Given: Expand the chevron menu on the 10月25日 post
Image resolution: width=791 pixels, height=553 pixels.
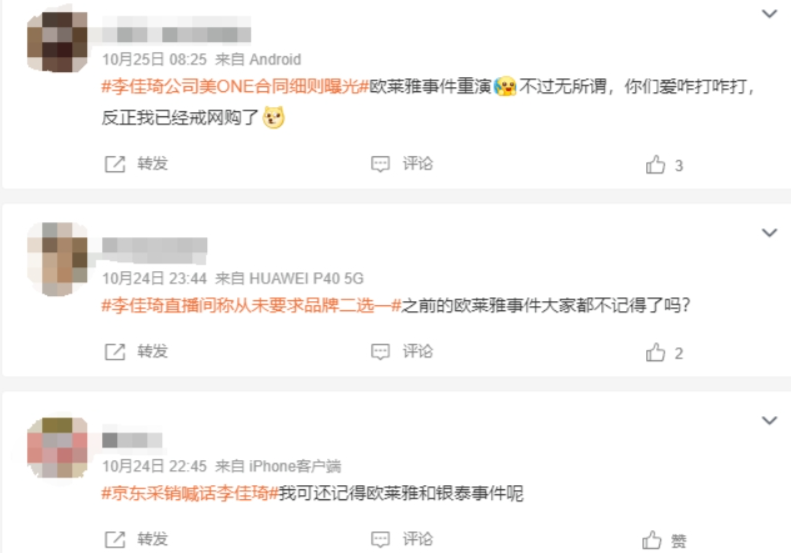Looking at the screenshot, I should click(x=769, y=14).
